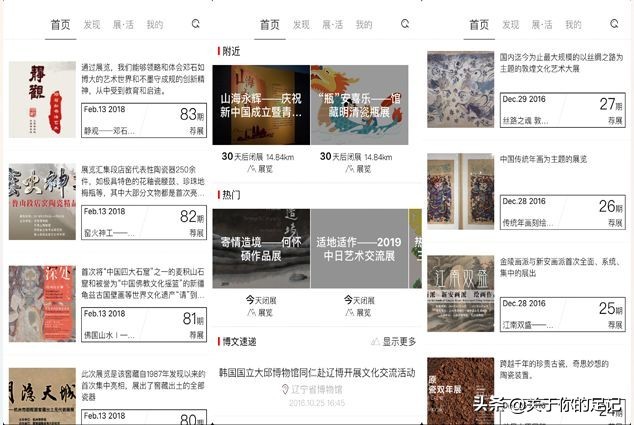Click the 展览 icon under 寄情造境 card
The height and width of the screenshot is (425, 634).
[252, 312]
